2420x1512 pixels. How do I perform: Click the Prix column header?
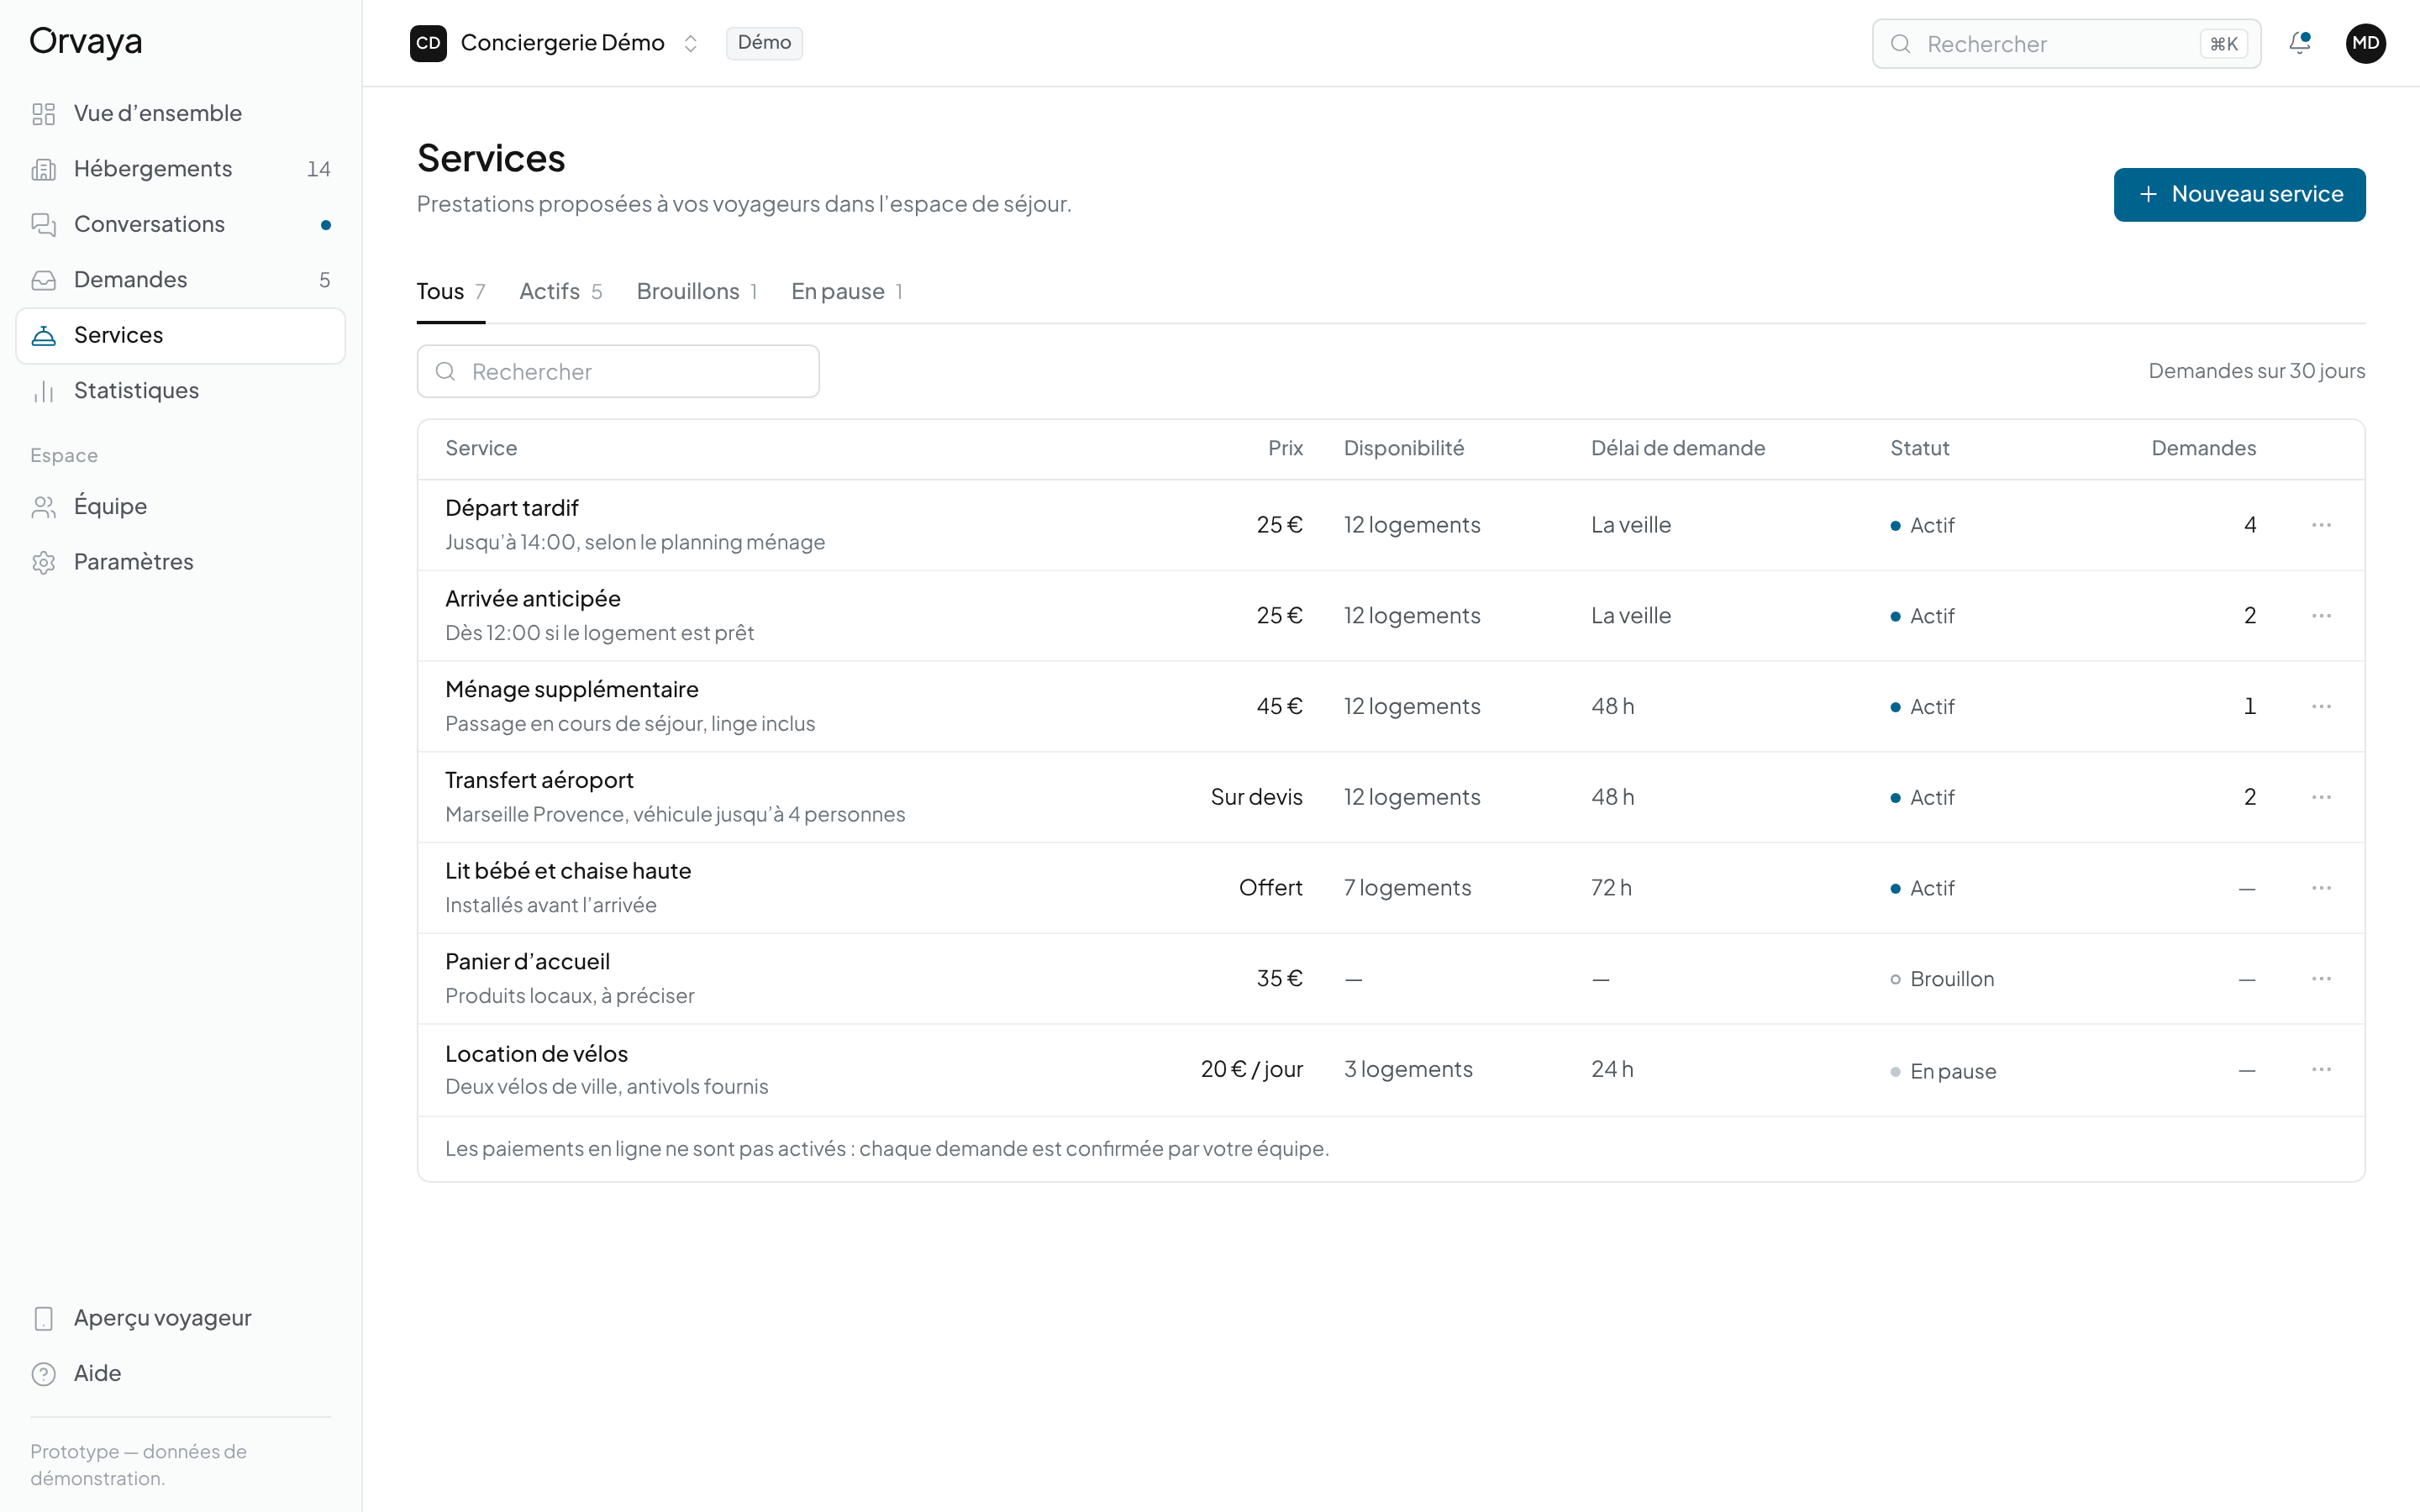[x=1285, y=448]
